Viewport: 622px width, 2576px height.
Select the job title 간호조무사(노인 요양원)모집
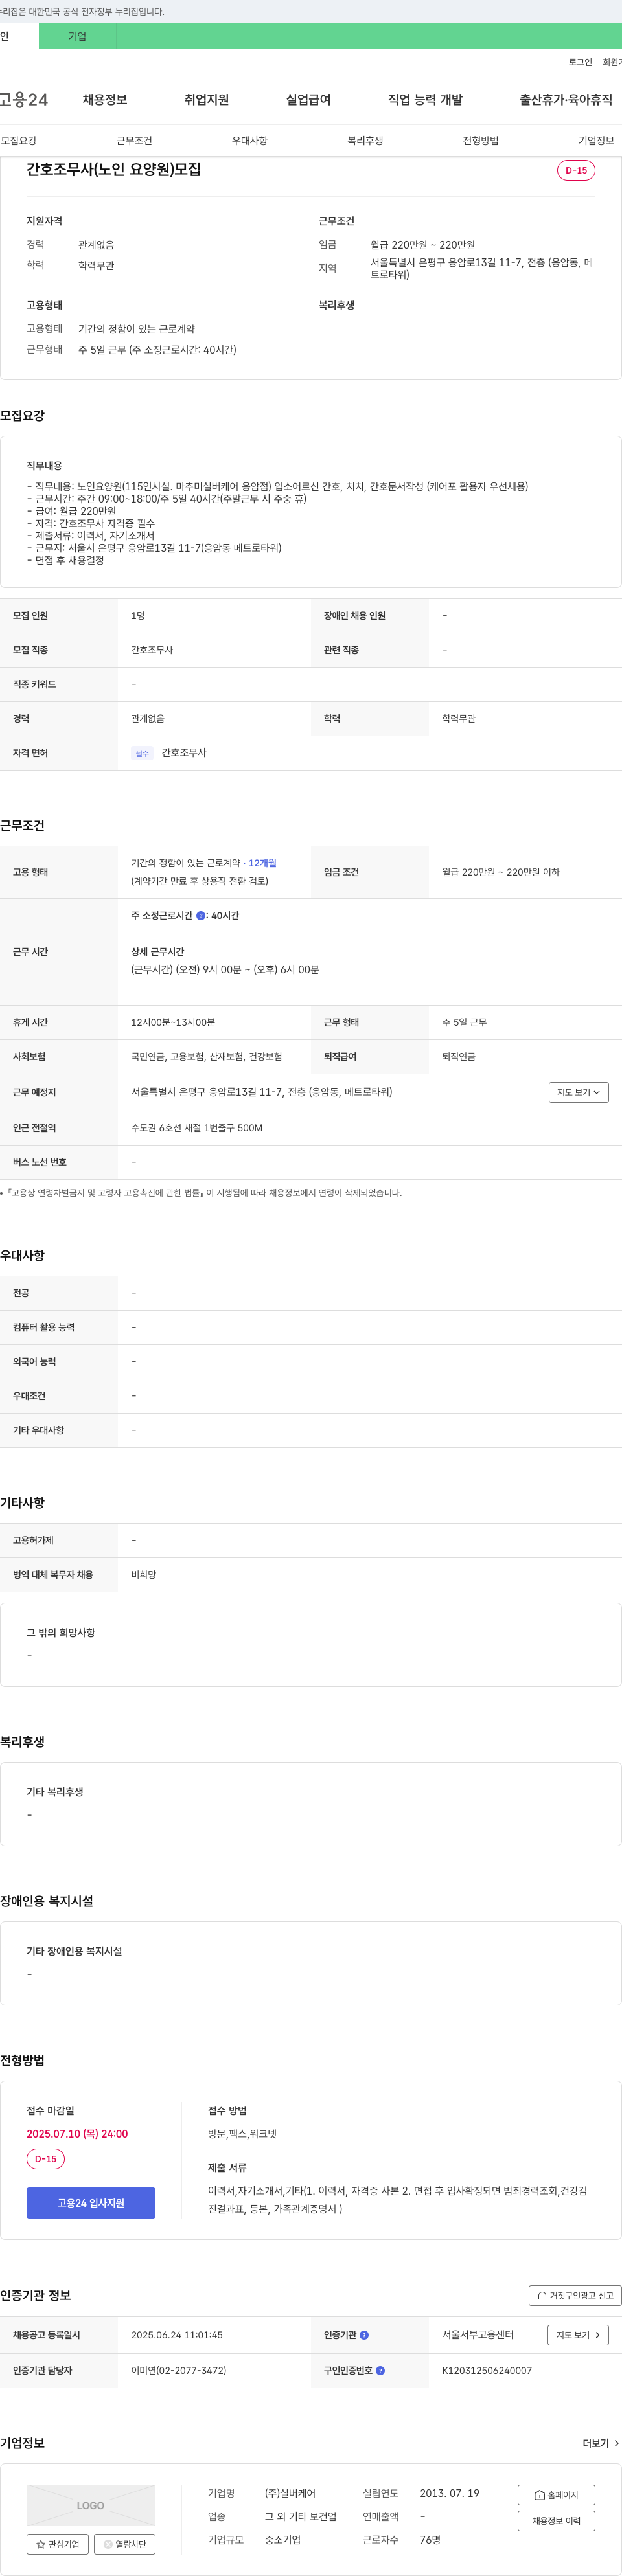pos(114,169)
